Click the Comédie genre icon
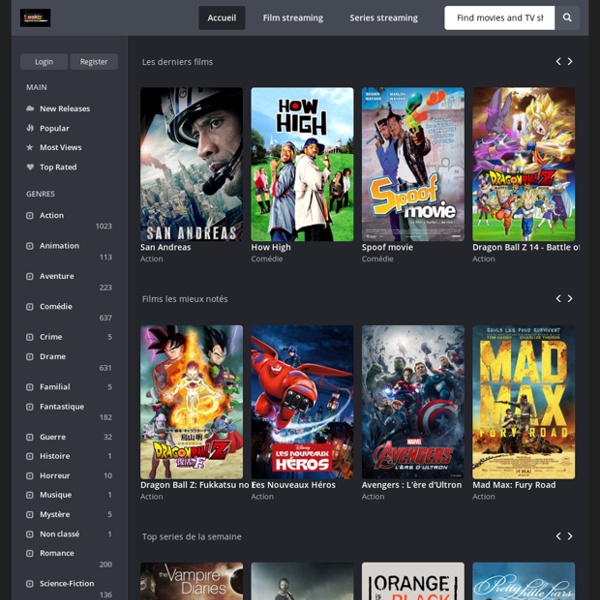Image resolution: width=600 pixels, height=600 pixels. (29, 307)
